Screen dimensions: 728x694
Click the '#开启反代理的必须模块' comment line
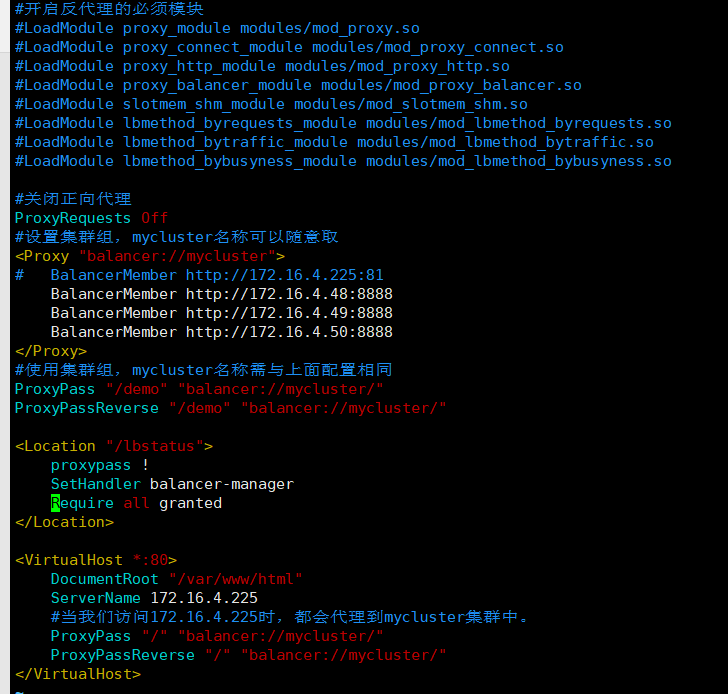click(109, 9)
